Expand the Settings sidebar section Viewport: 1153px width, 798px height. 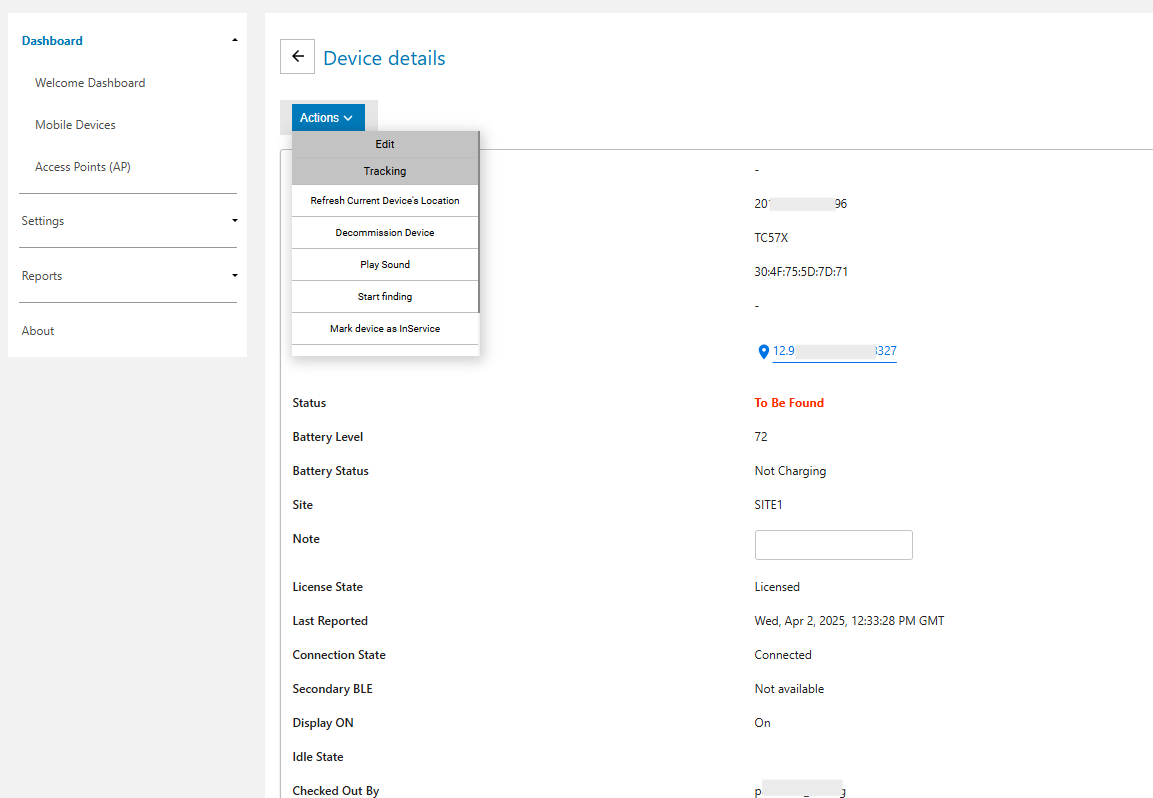tap(234, 221)
